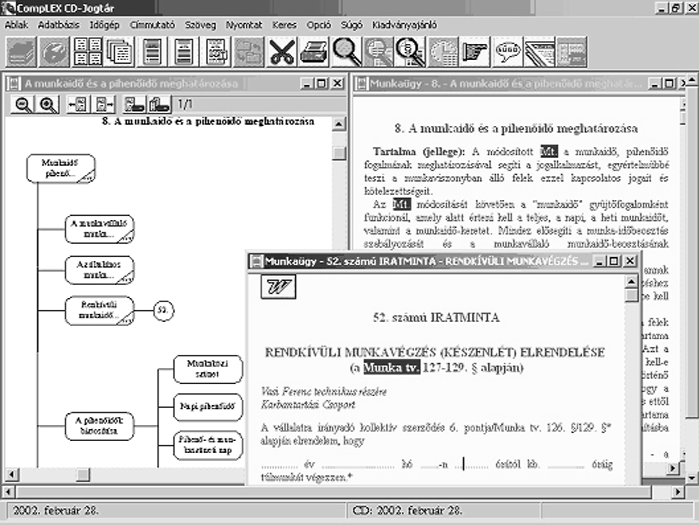Click the 'Pihenő- és munkaszüneti nap' node
The height and width of the screenshot is (525, 699).
pyautogui.click(x=208, y=445)
